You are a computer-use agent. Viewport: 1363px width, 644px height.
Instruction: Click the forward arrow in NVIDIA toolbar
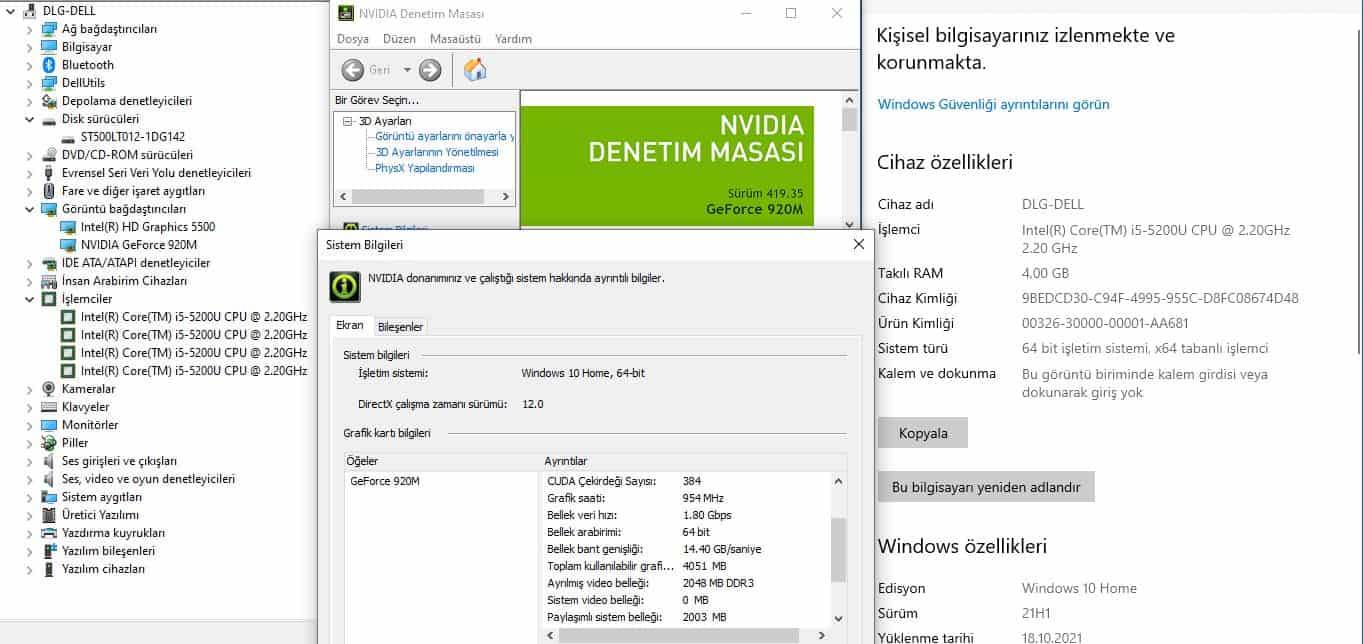pos(430,70)
